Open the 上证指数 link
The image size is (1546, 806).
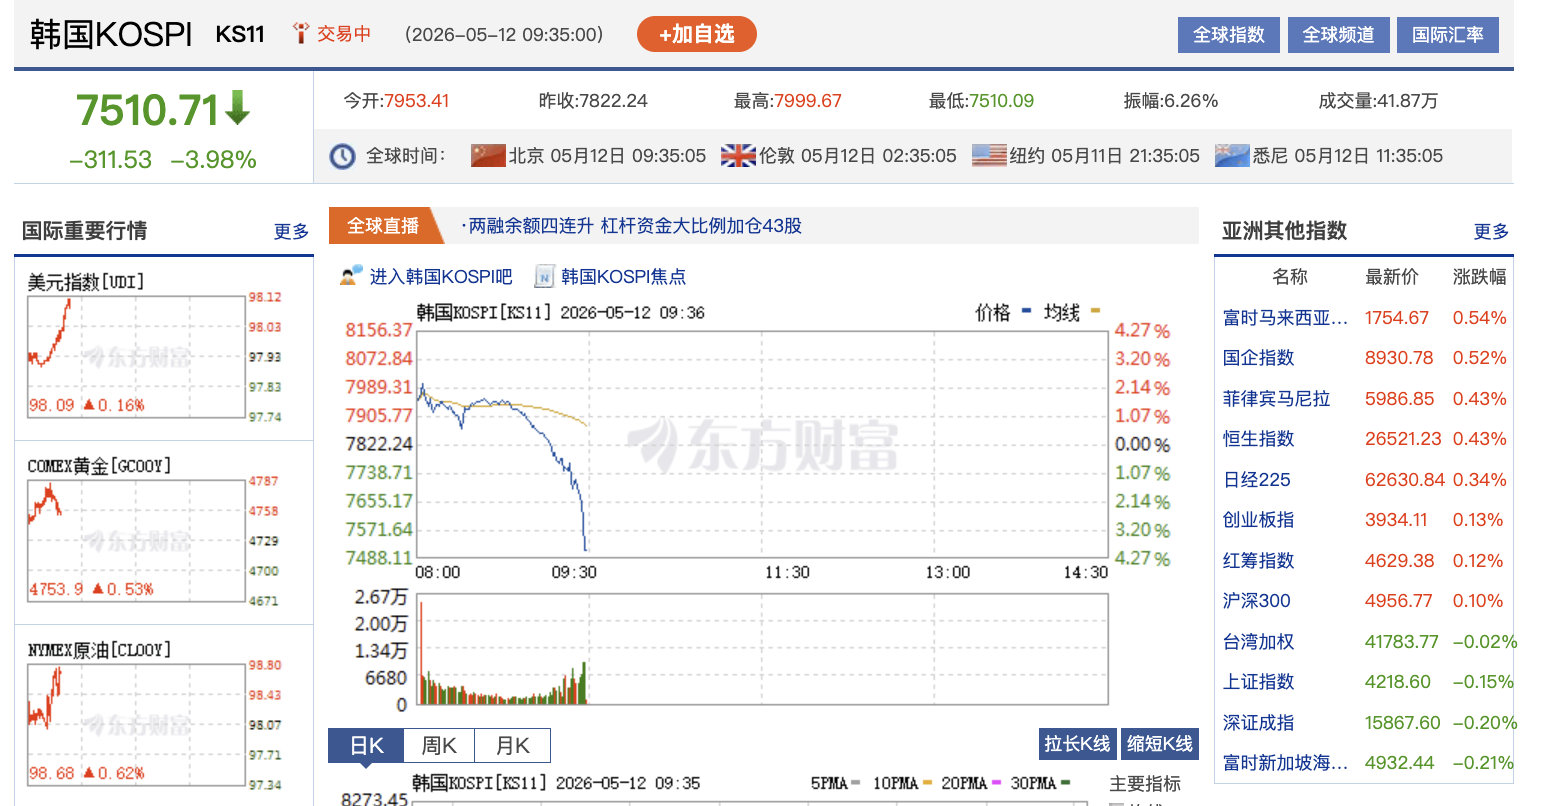point(1258,682)
